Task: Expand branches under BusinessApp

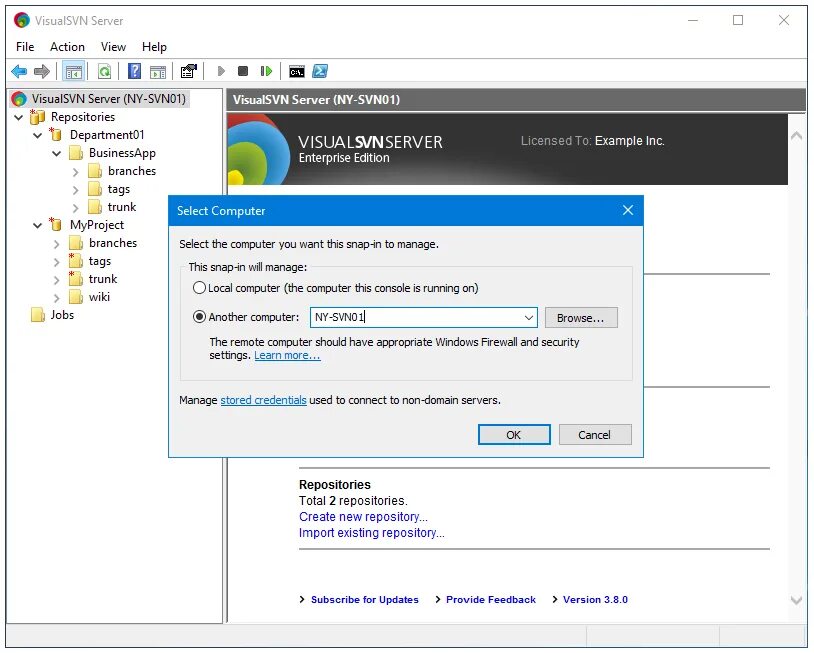Action: tap(76, 172)
